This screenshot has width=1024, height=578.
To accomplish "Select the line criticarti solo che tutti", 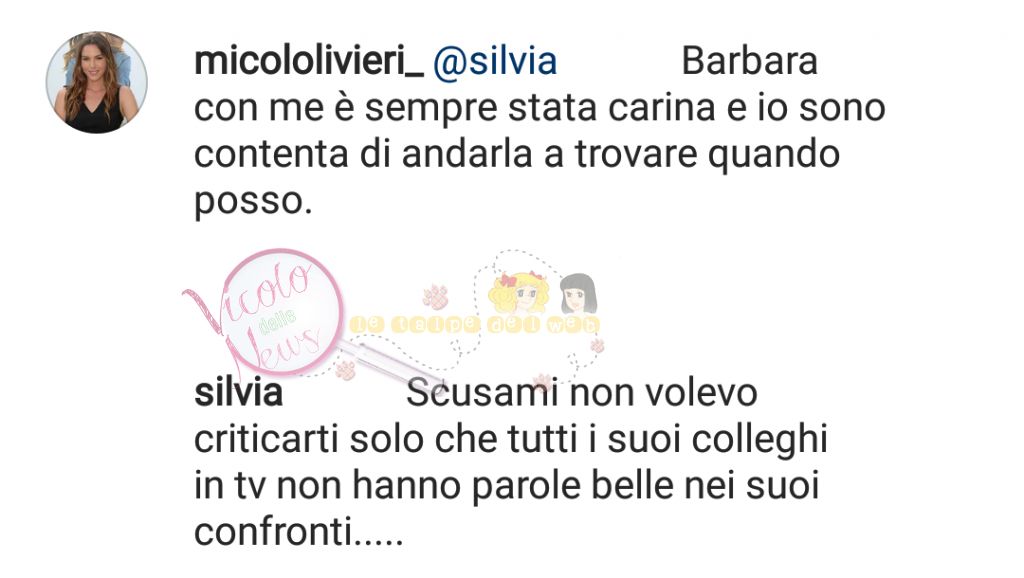I will click(511, 440).
